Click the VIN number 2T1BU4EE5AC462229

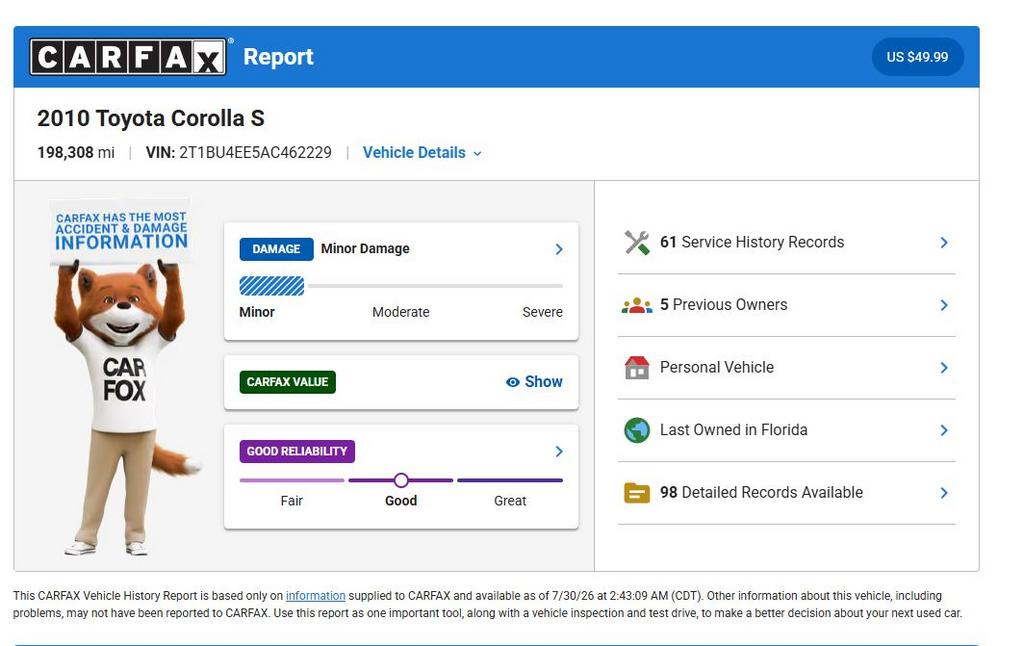(x=255, y=153)
